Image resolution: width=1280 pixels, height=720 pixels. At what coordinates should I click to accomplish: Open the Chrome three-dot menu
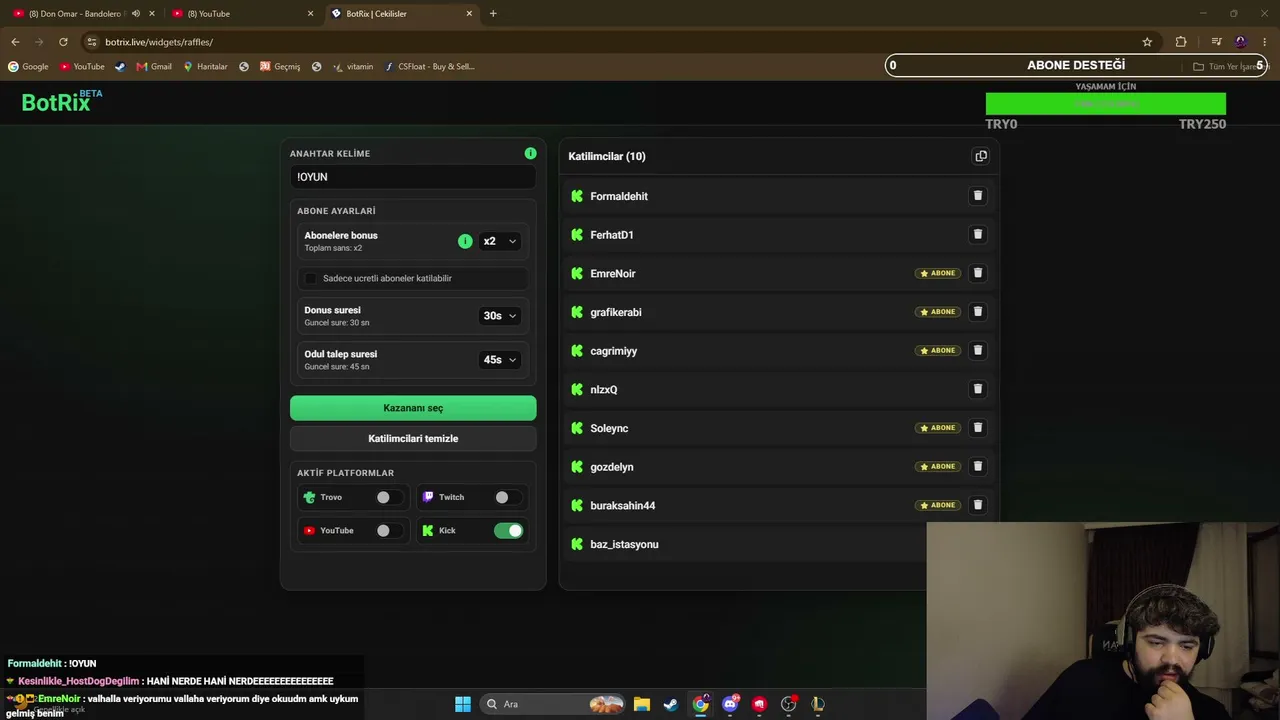[x=1265, y=42]
